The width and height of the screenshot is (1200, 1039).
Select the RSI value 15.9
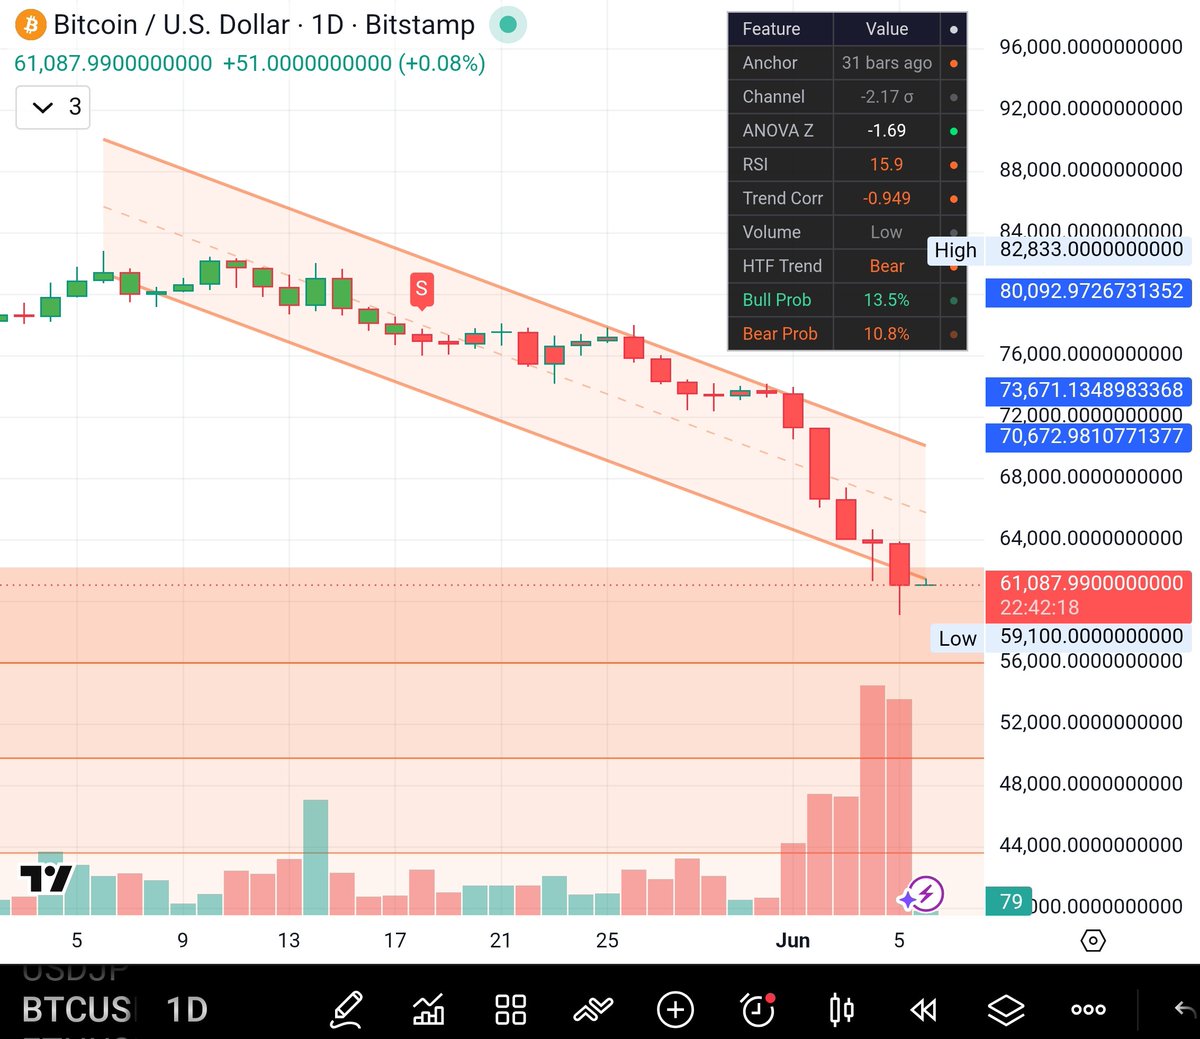tap(886, 165)
